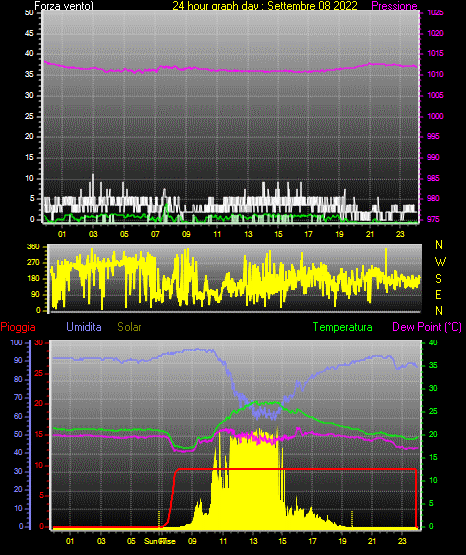The width and height of the screenshot is (466, 555).
Task: Click hour 09 on the bottom graph axis
Action: click(x=192, y=541)
